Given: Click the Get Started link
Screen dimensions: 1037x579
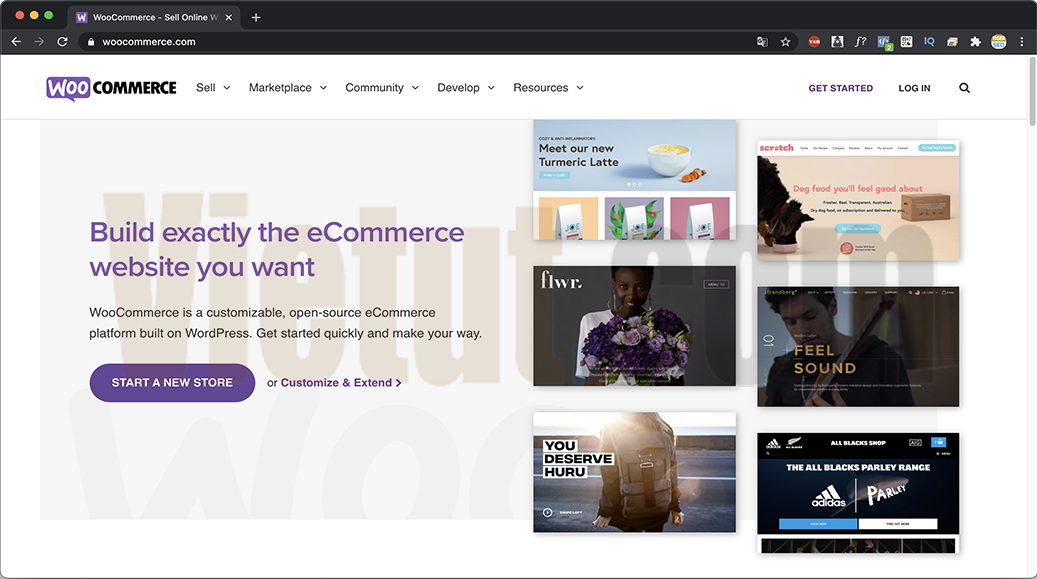Looking at the screenshot, I should [840, 88].
